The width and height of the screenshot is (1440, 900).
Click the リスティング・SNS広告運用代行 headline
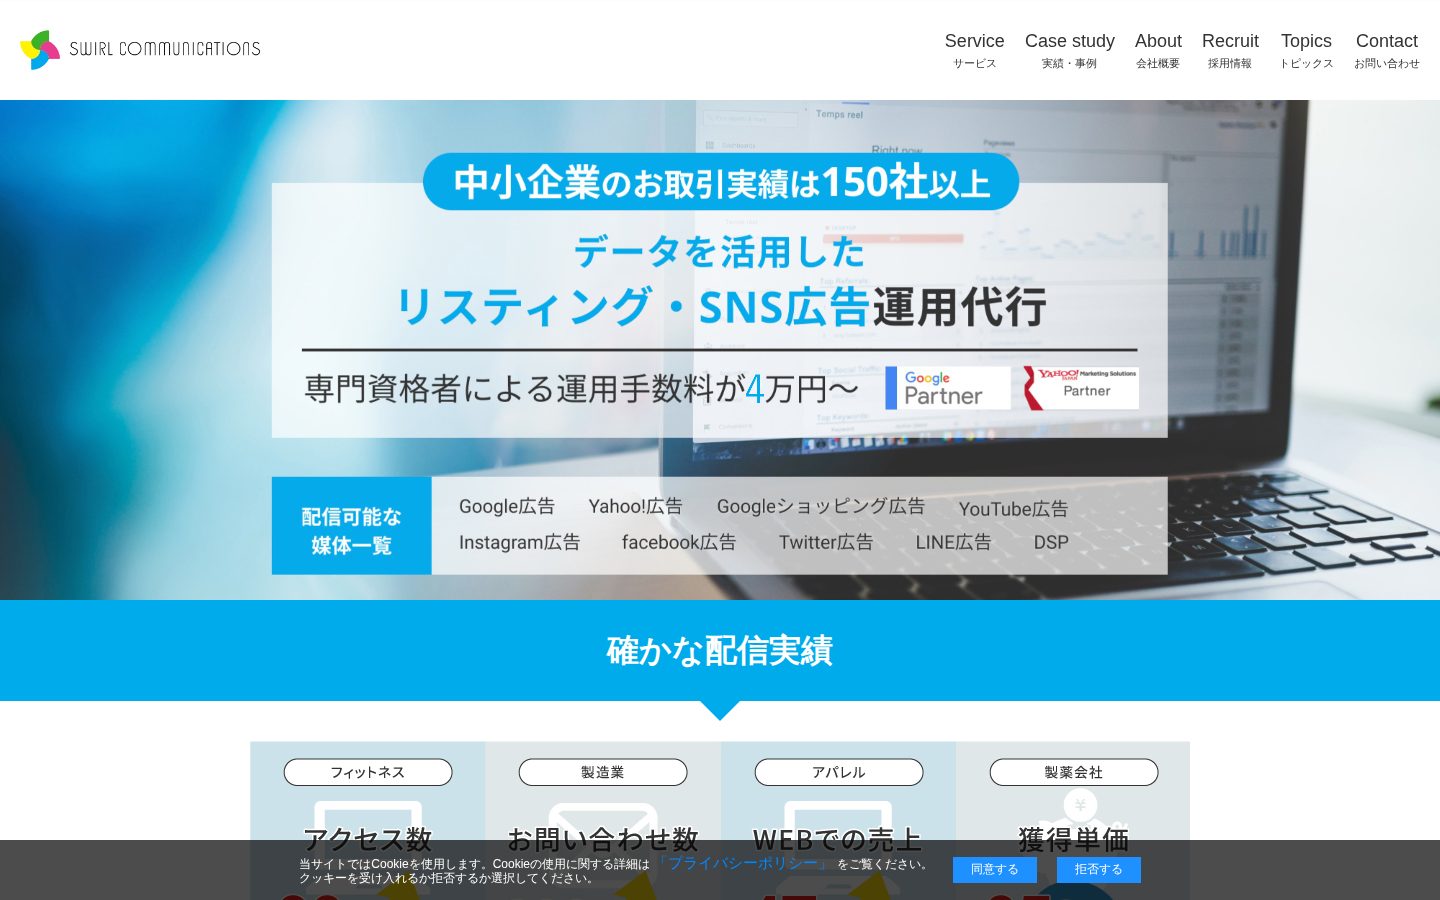(721, 306)
